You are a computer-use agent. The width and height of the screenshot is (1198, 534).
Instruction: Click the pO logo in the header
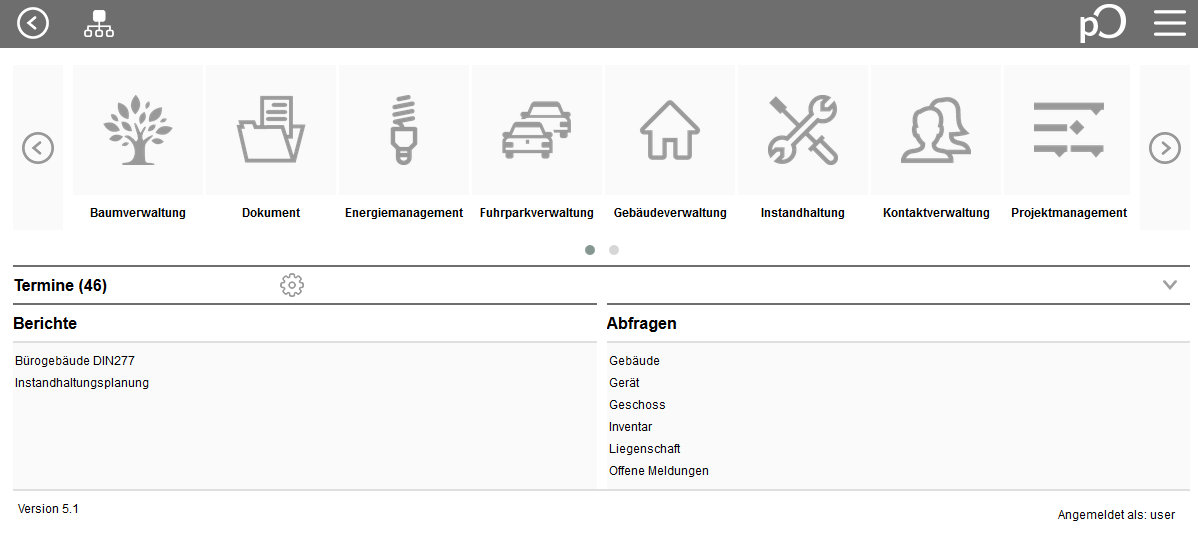click(x=1102, y=24)
